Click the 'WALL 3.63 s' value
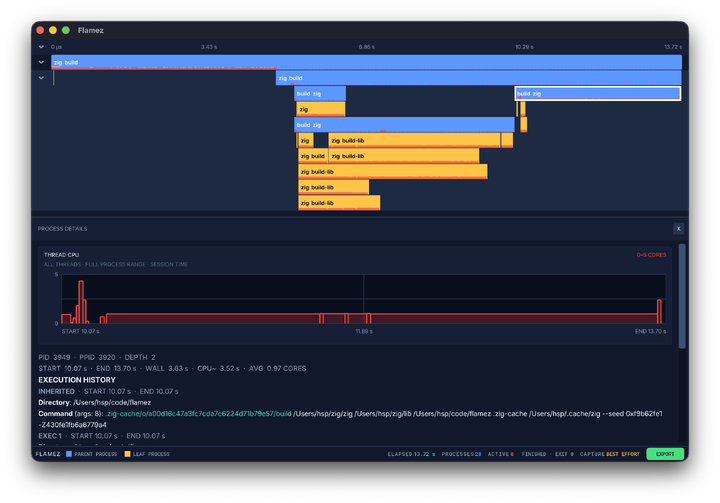This screenshot has width=720, height=503. pos(167,368)
